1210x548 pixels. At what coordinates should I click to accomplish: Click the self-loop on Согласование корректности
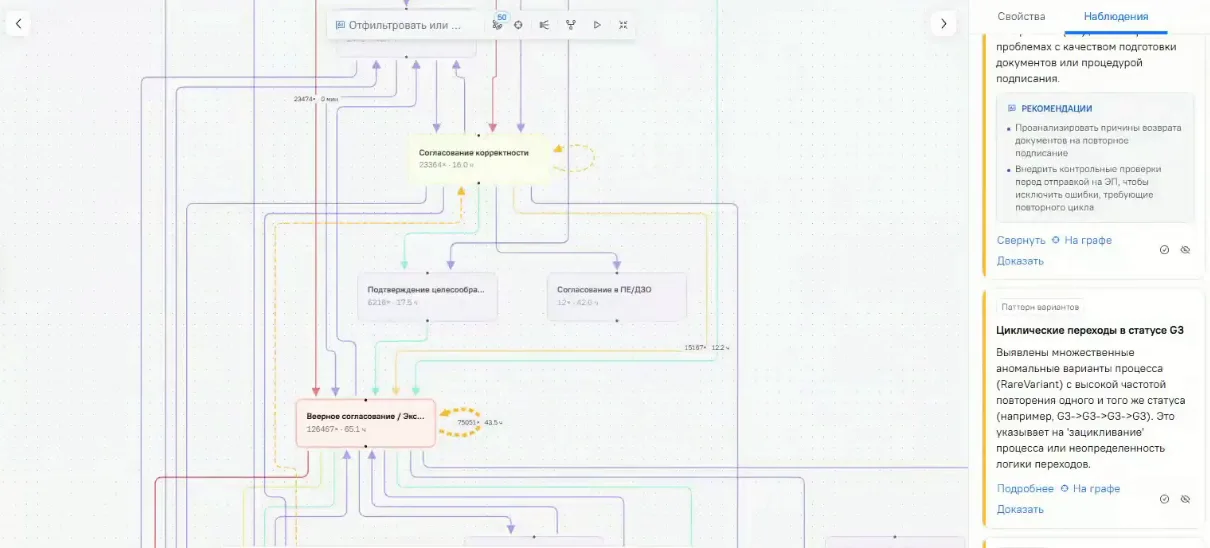click(x=574, y=158)
